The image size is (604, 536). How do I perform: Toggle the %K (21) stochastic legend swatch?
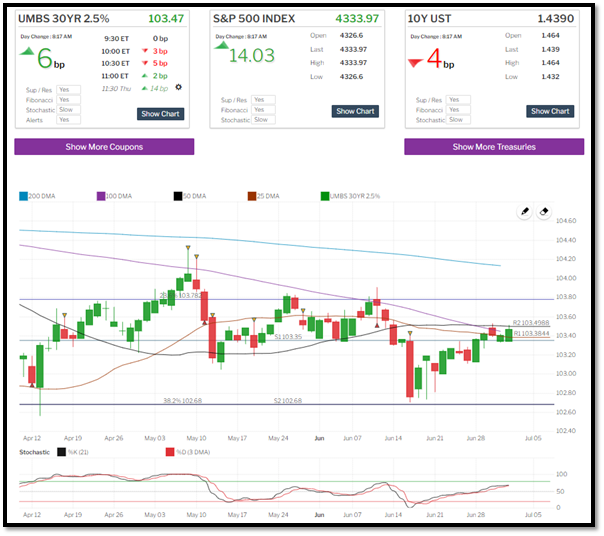coord(62,452)
